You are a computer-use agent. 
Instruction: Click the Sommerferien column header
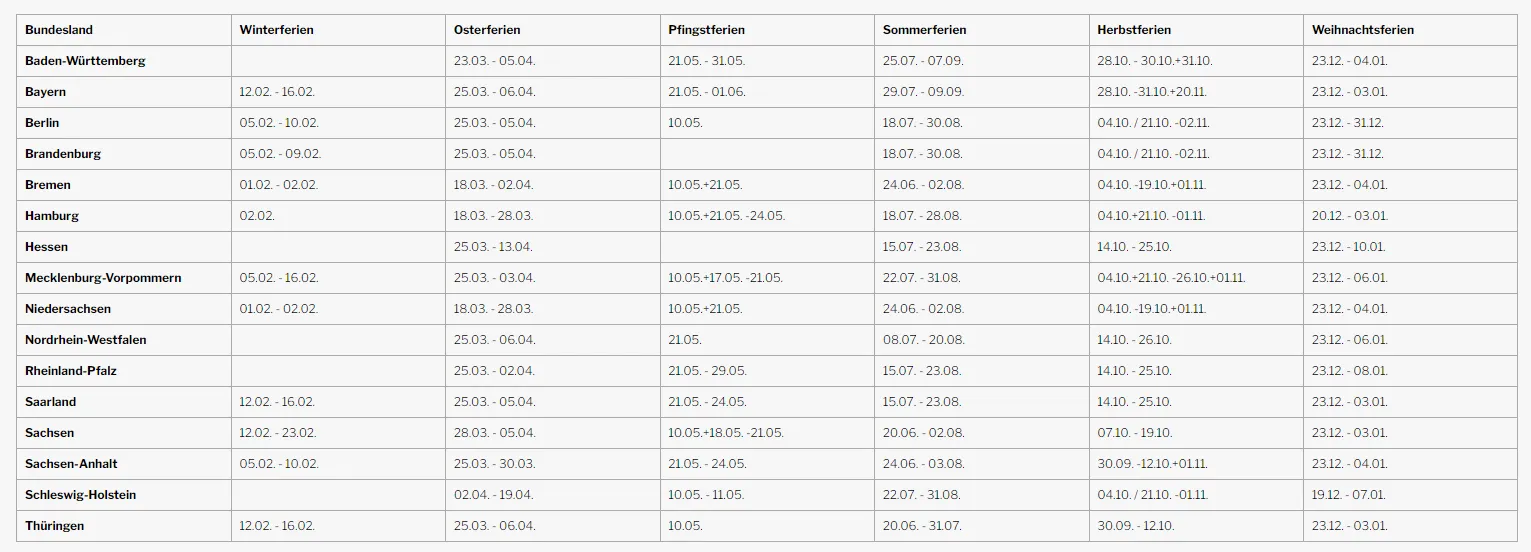tap(924, 30)
